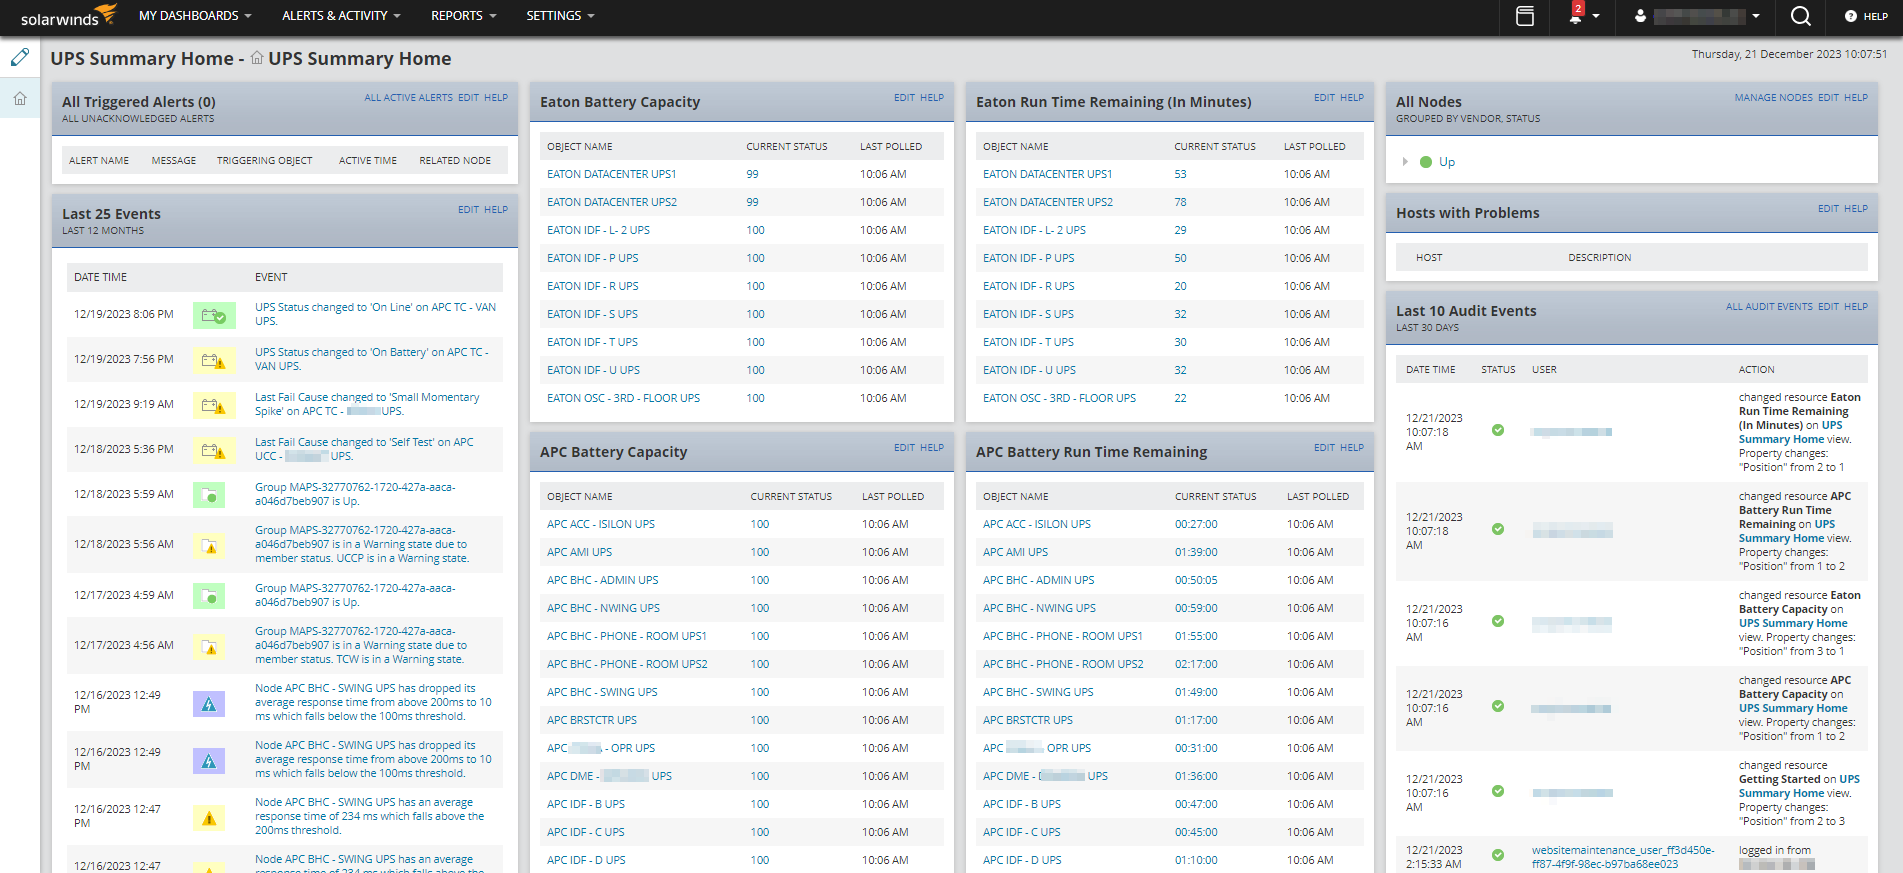1903x873 pixels.
Task: Open the news feed archive icon
Action: click(1525, 16)
